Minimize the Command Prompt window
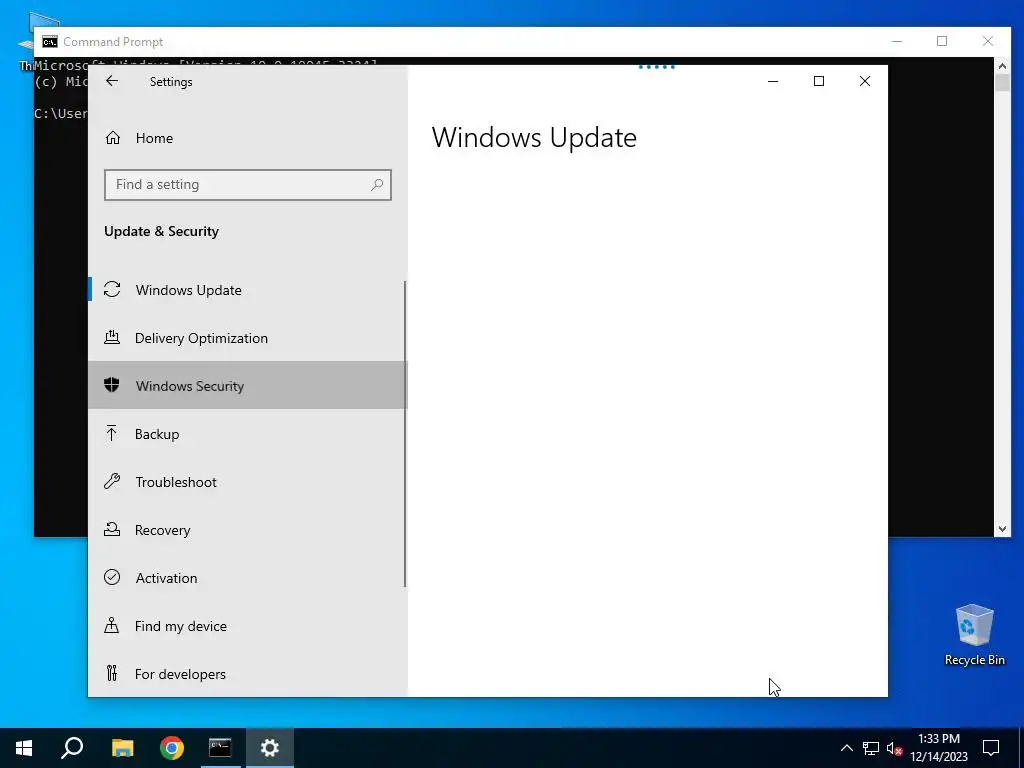Image resolution: width=1024 pixels, height=768 pixels. tap(897, 41)
